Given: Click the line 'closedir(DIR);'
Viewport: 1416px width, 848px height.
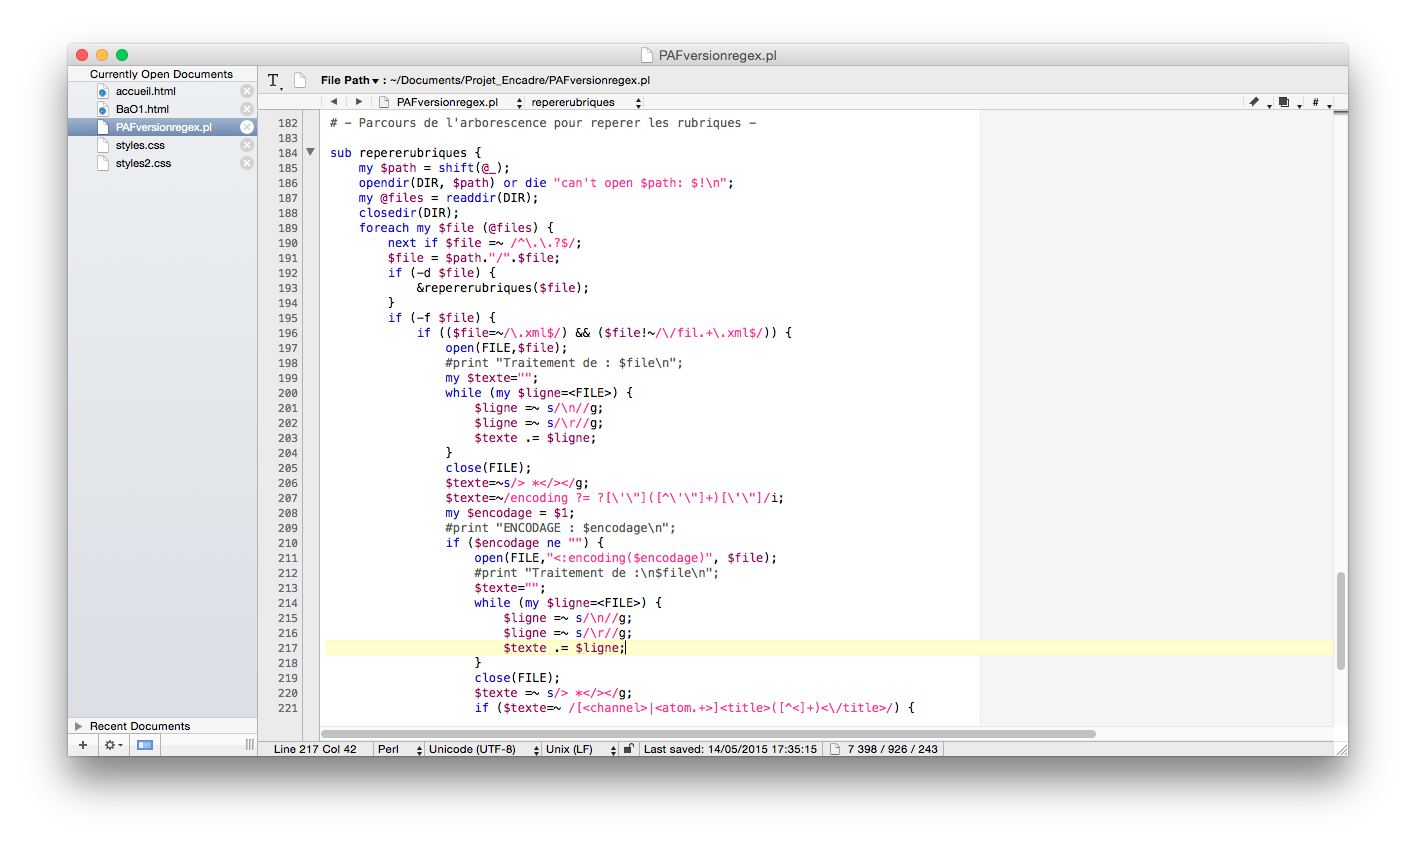Looking at the screenshot, I should pos(409,213).
